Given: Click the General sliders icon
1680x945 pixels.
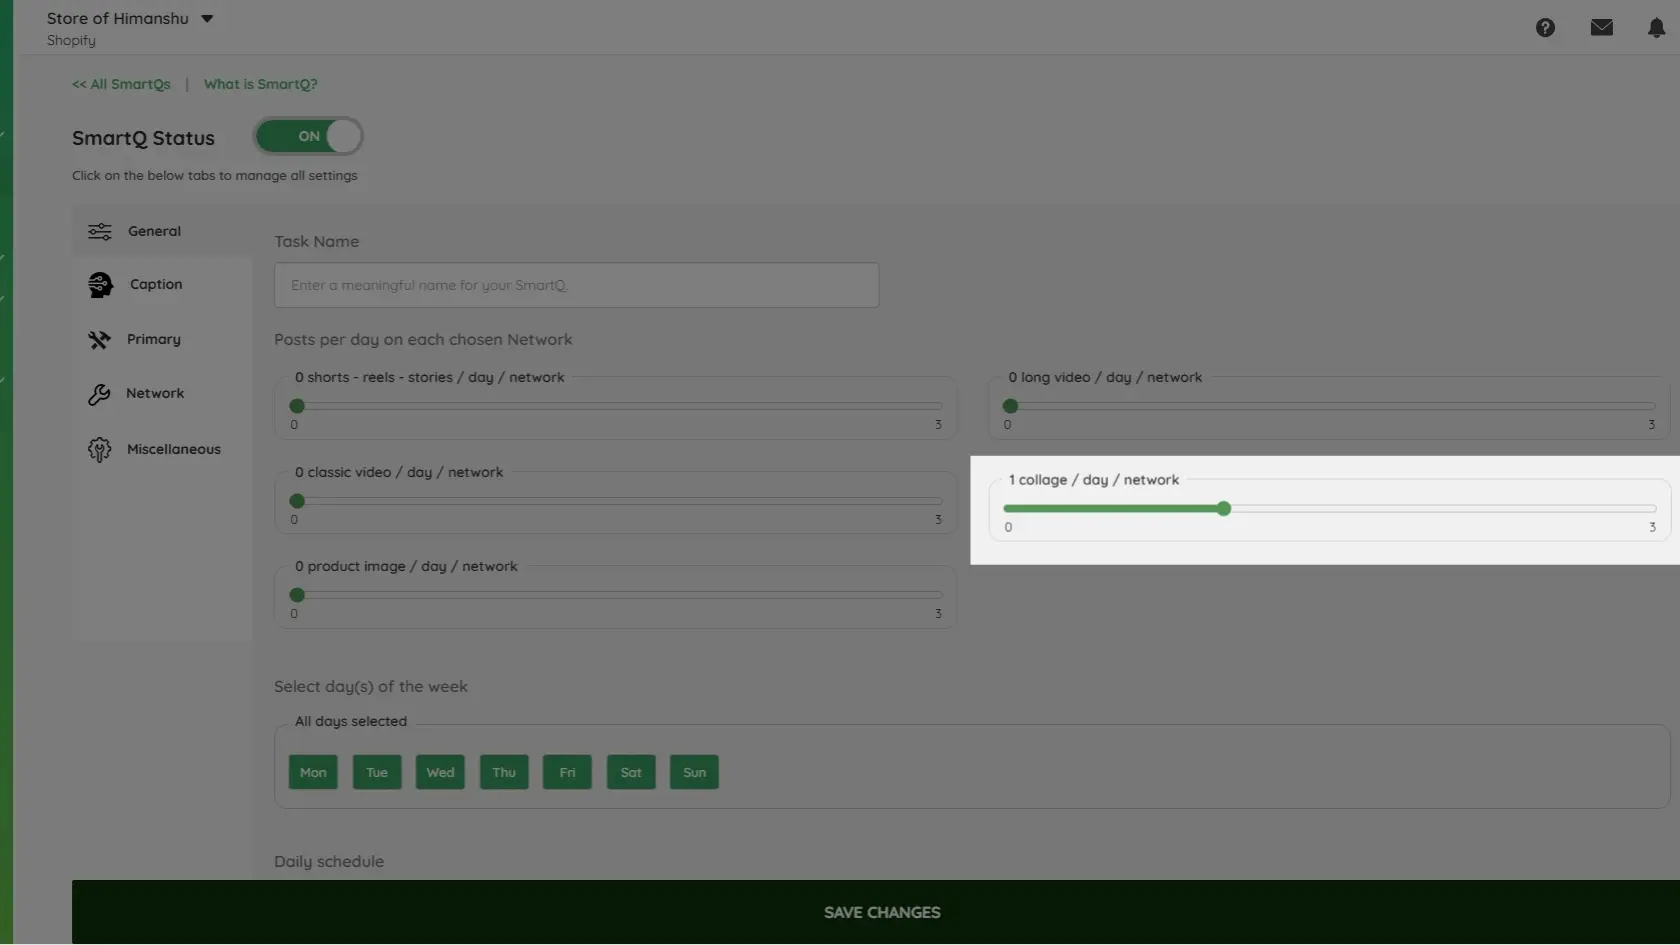Looking at the screenshot, I should (100, 232).
